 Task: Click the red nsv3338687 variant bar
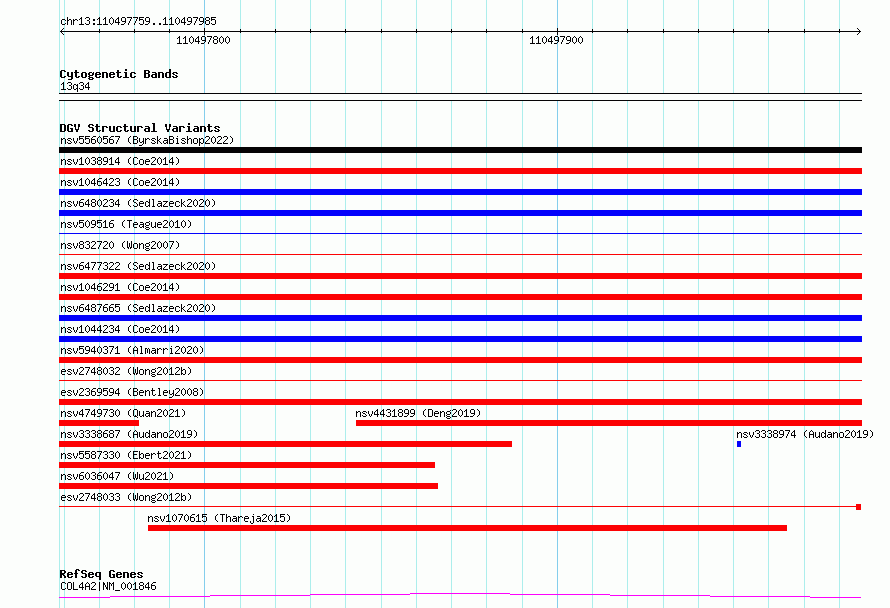286,444
